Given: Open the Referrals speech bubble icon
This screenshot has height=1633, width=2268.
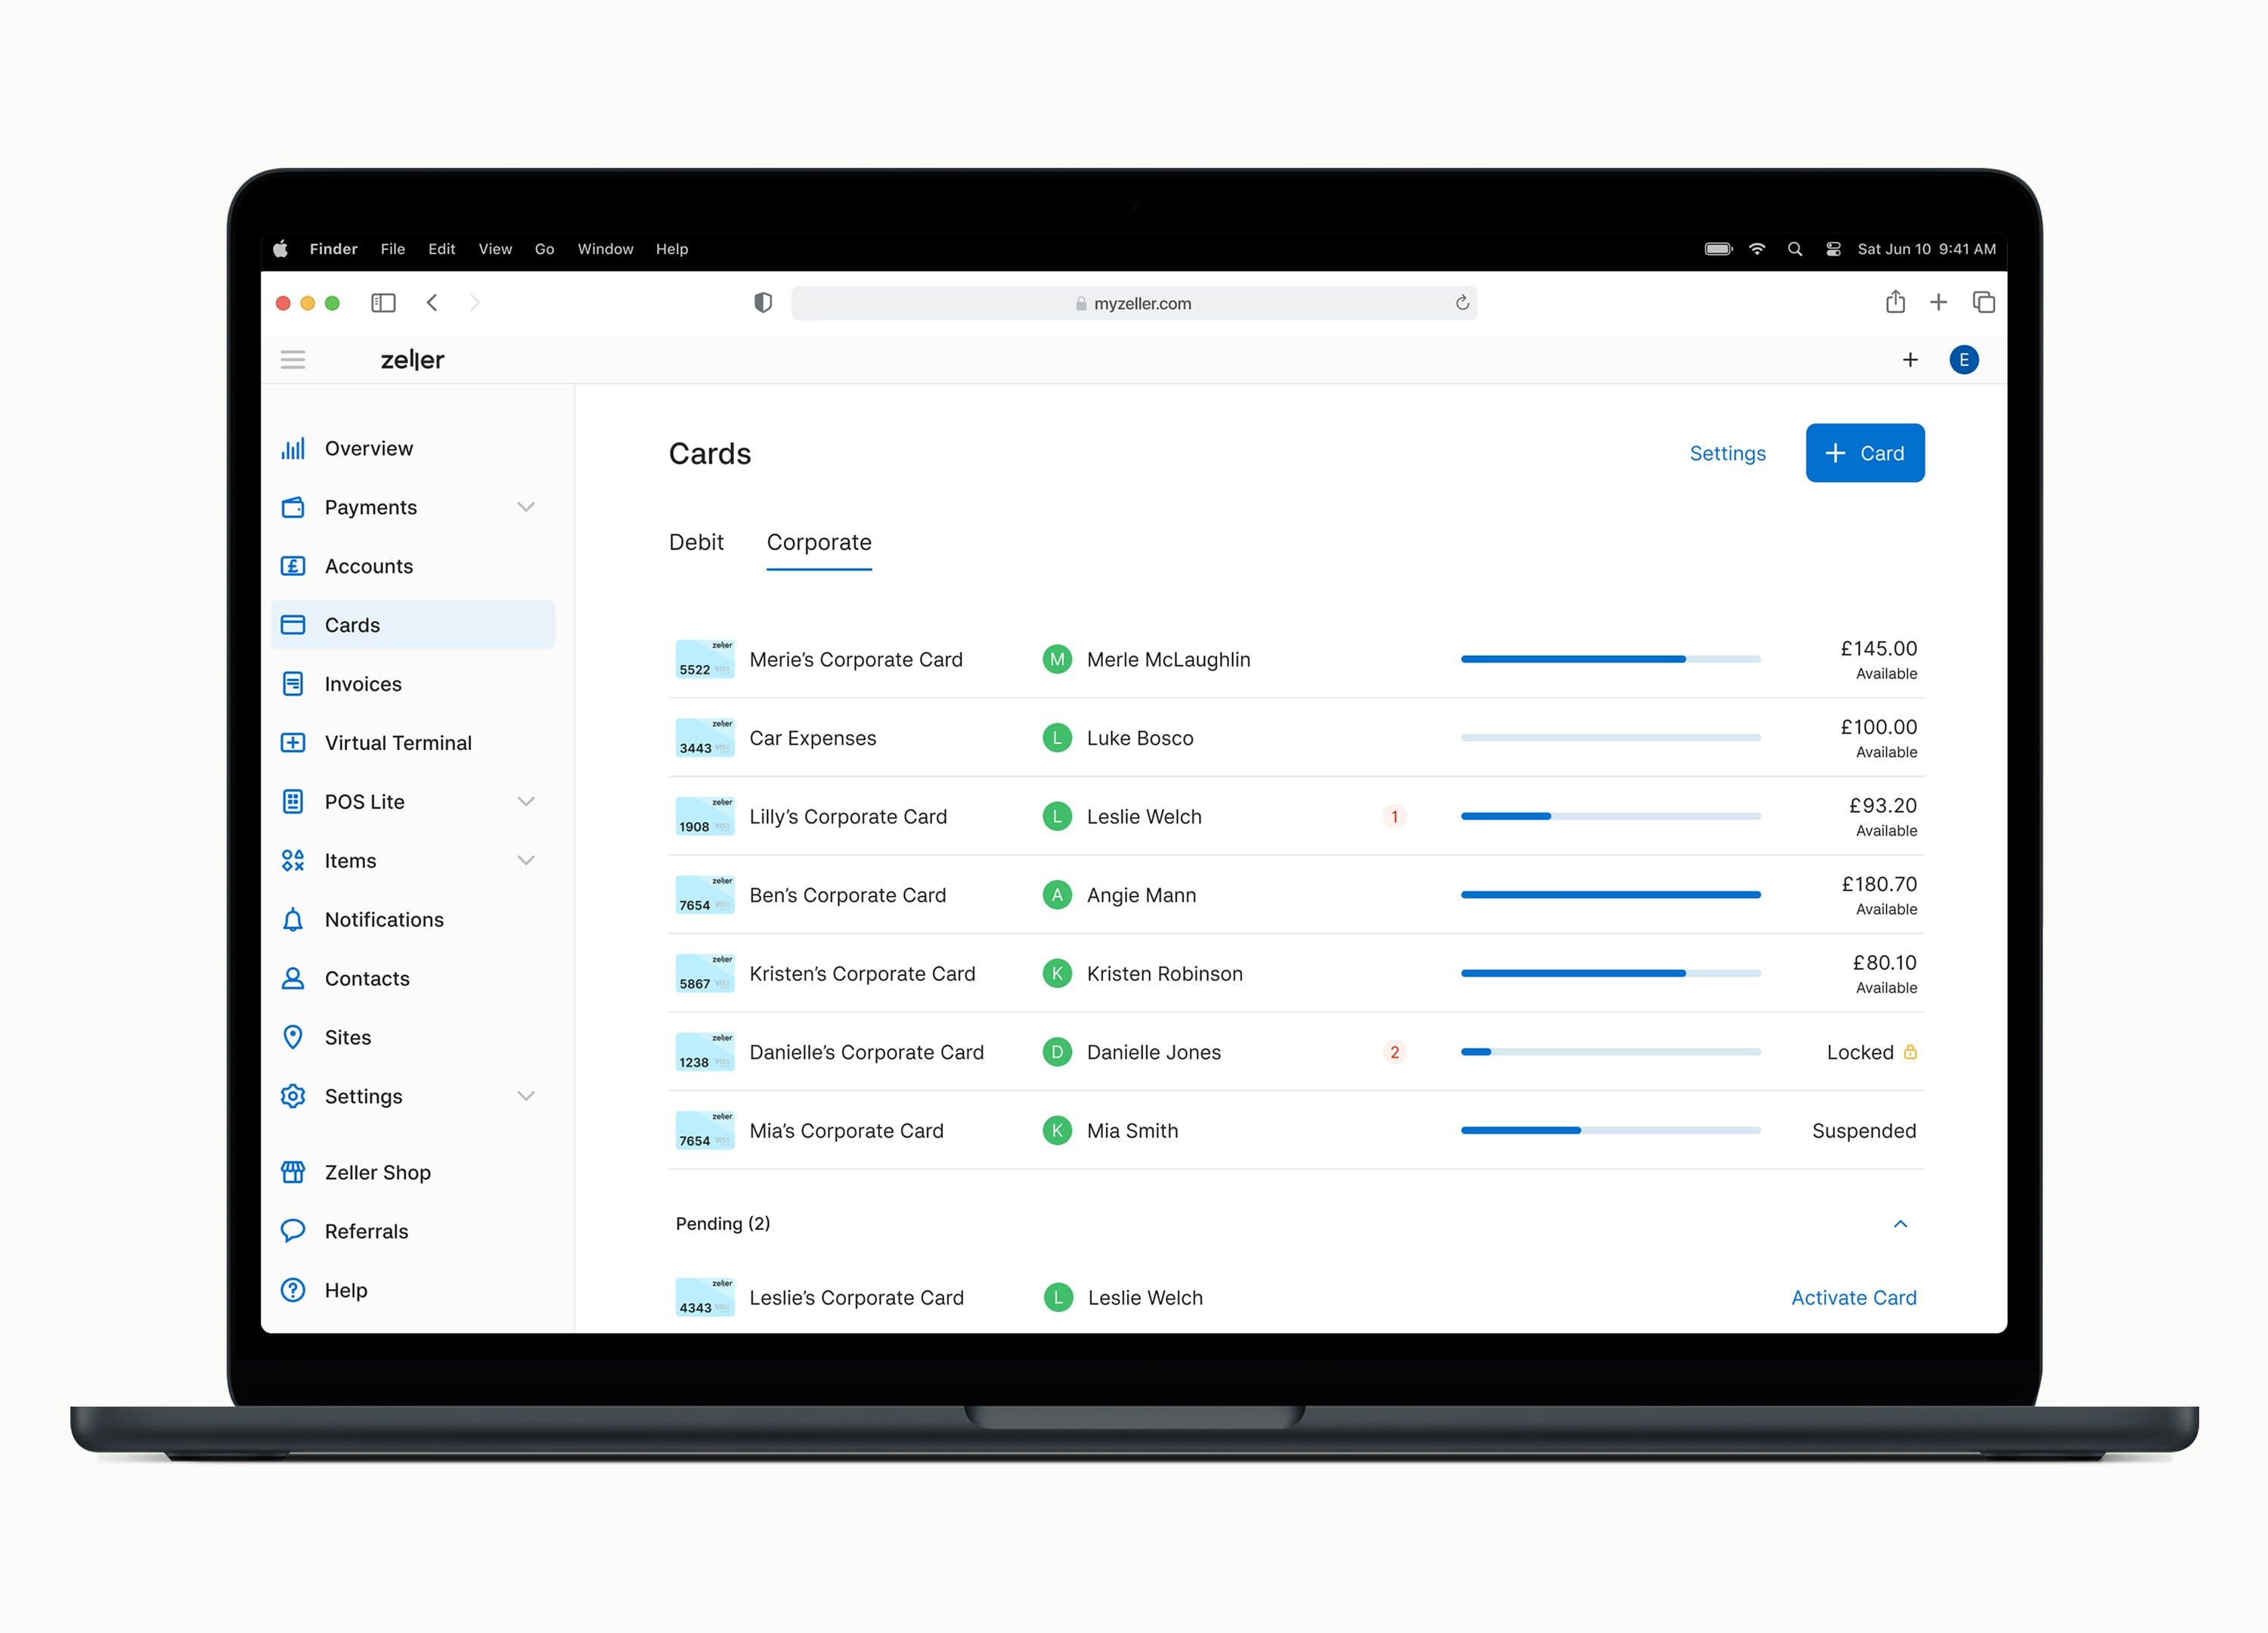Looking at the screenshot, I should tap(293, 1231).
